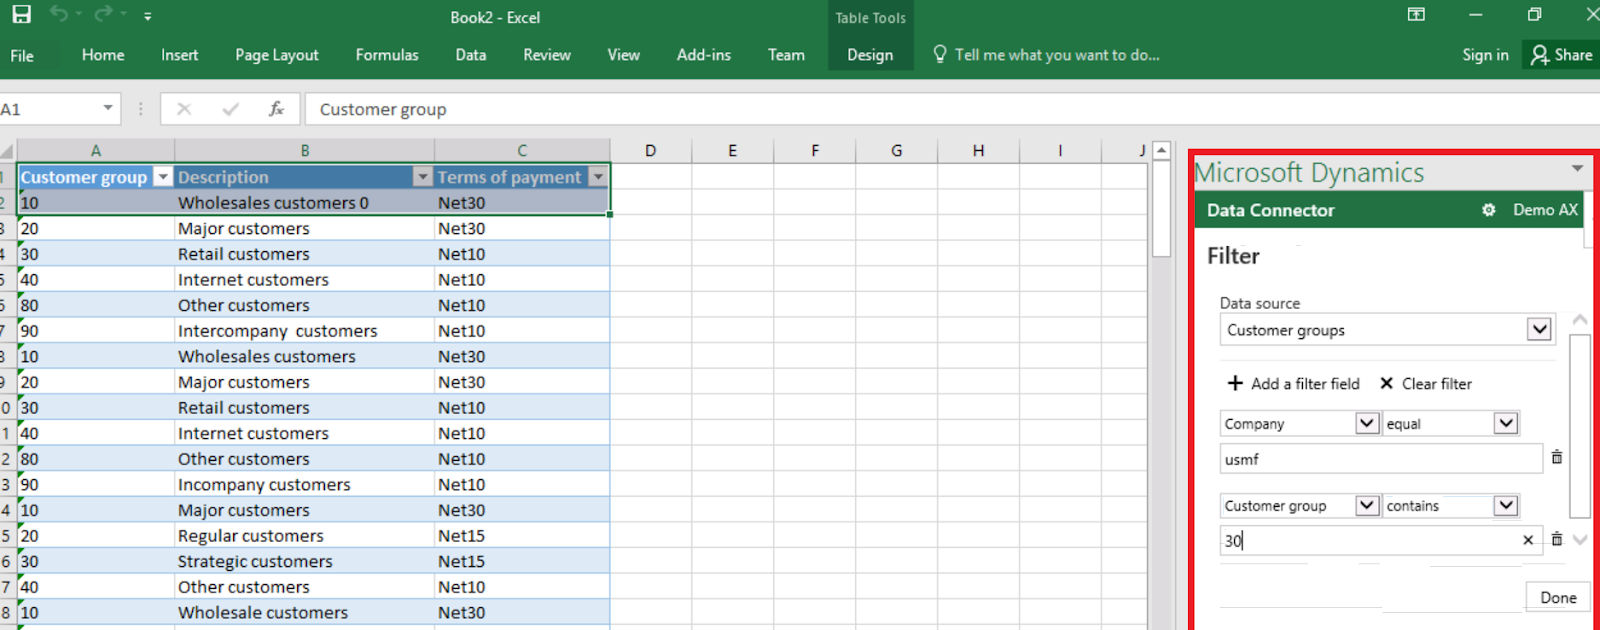Open the Add-ins tab
This screenshot has height=630, width=1600.
704,55
